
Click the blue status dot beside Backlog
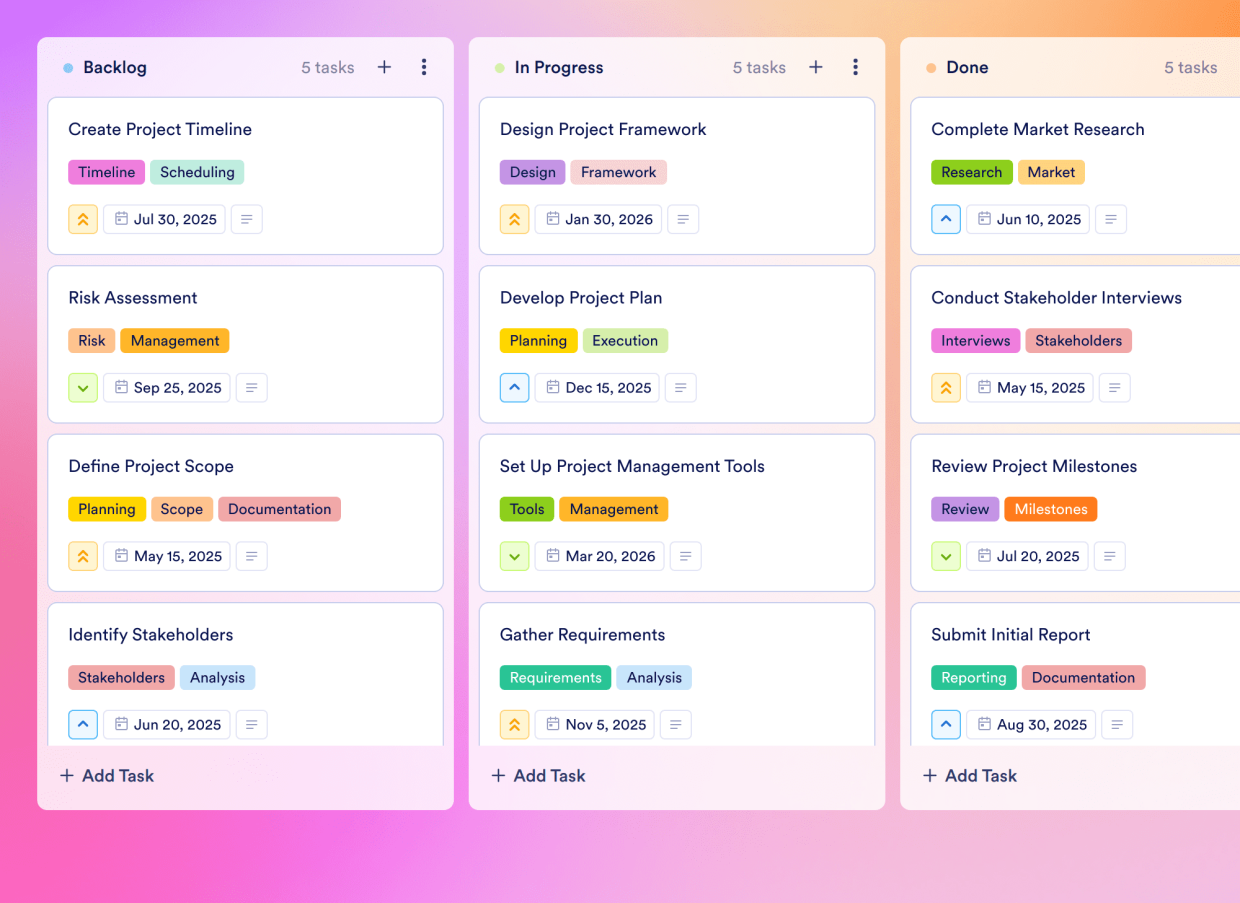[66, 67]
